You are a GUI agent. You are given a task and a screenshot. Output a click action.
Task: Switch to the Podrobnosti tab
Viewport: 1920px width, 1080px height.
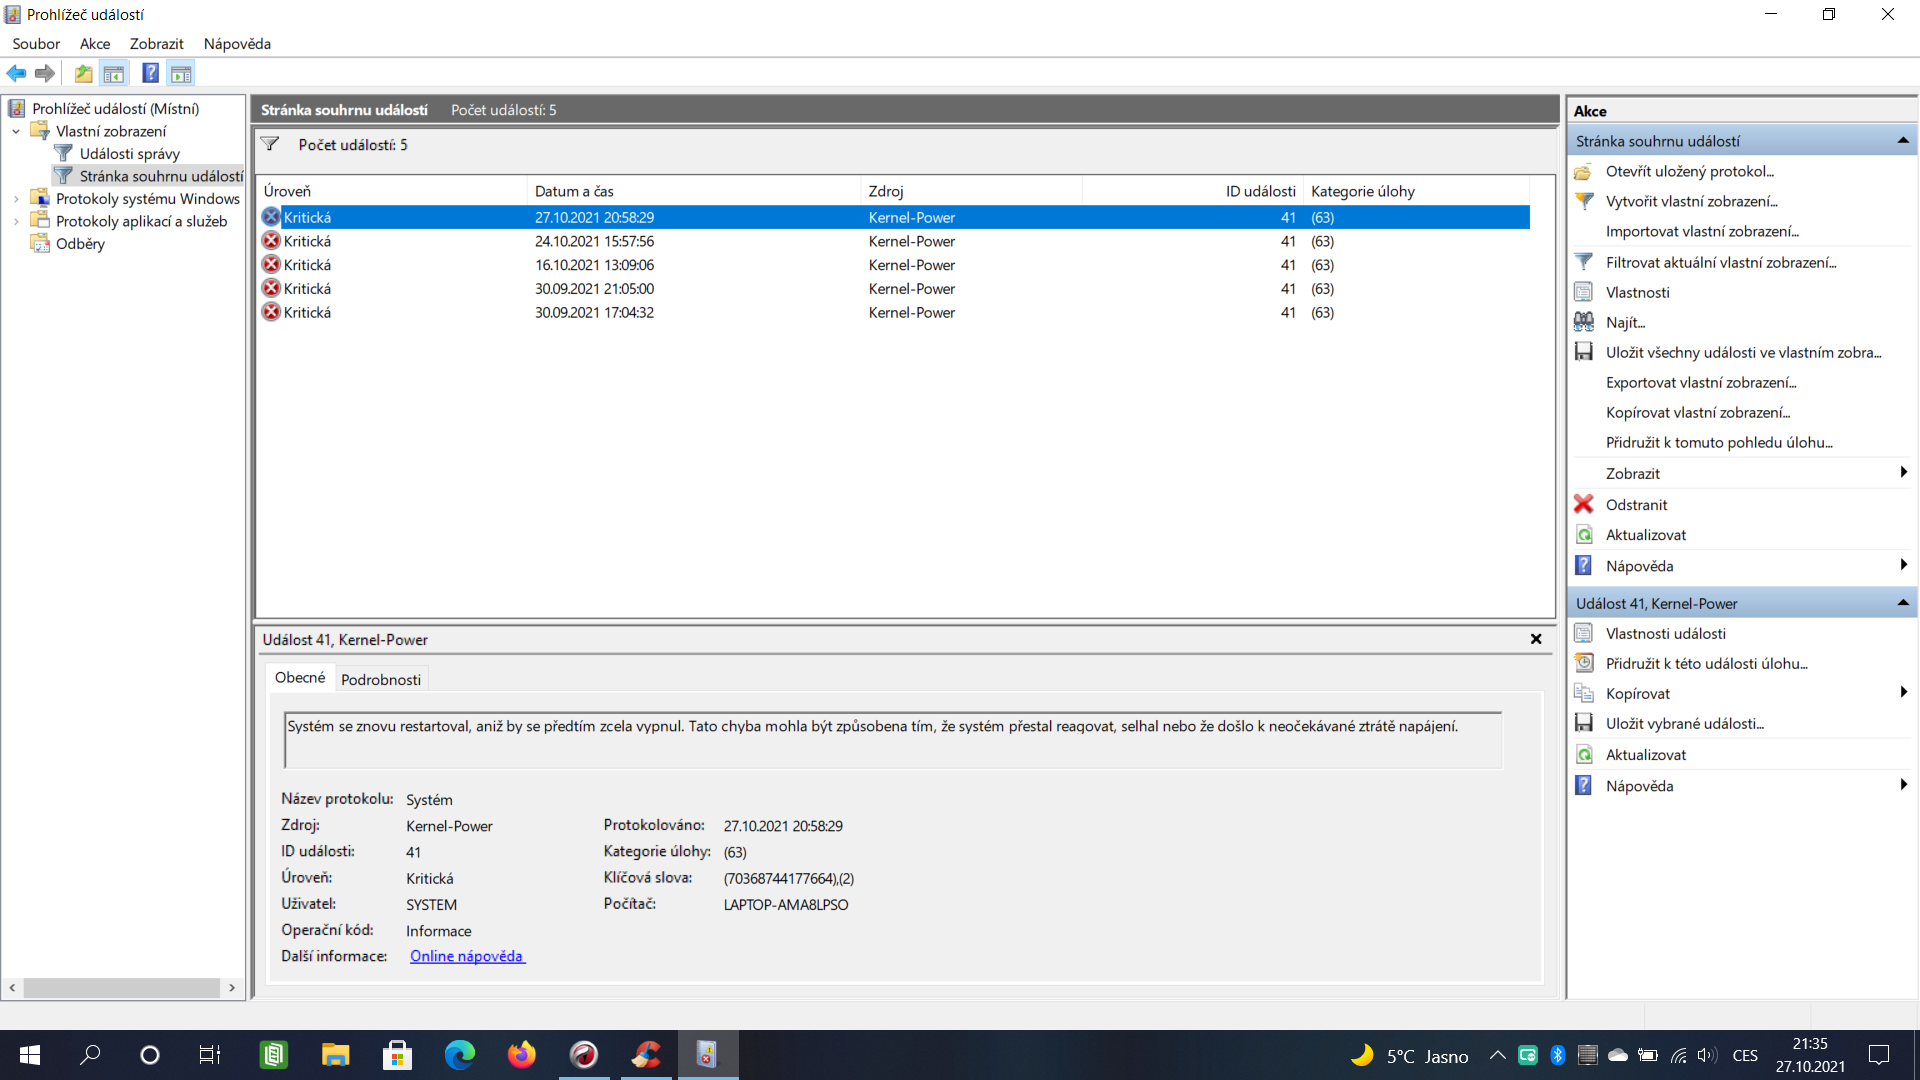point(380,679)
